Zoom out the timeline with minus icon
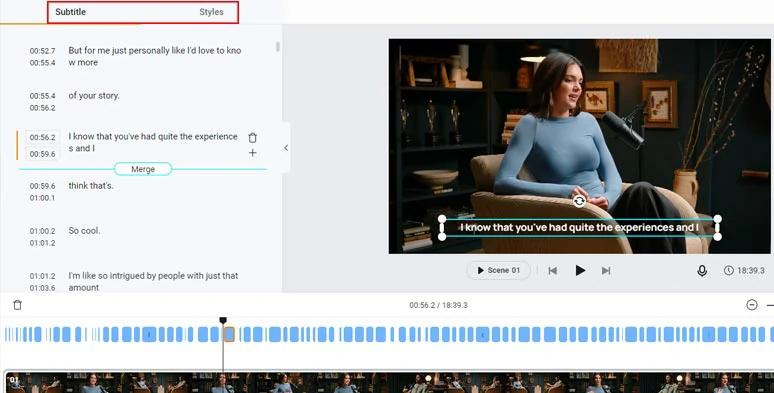Viewport: 774px width, 393px height. [x=751, y=305]
